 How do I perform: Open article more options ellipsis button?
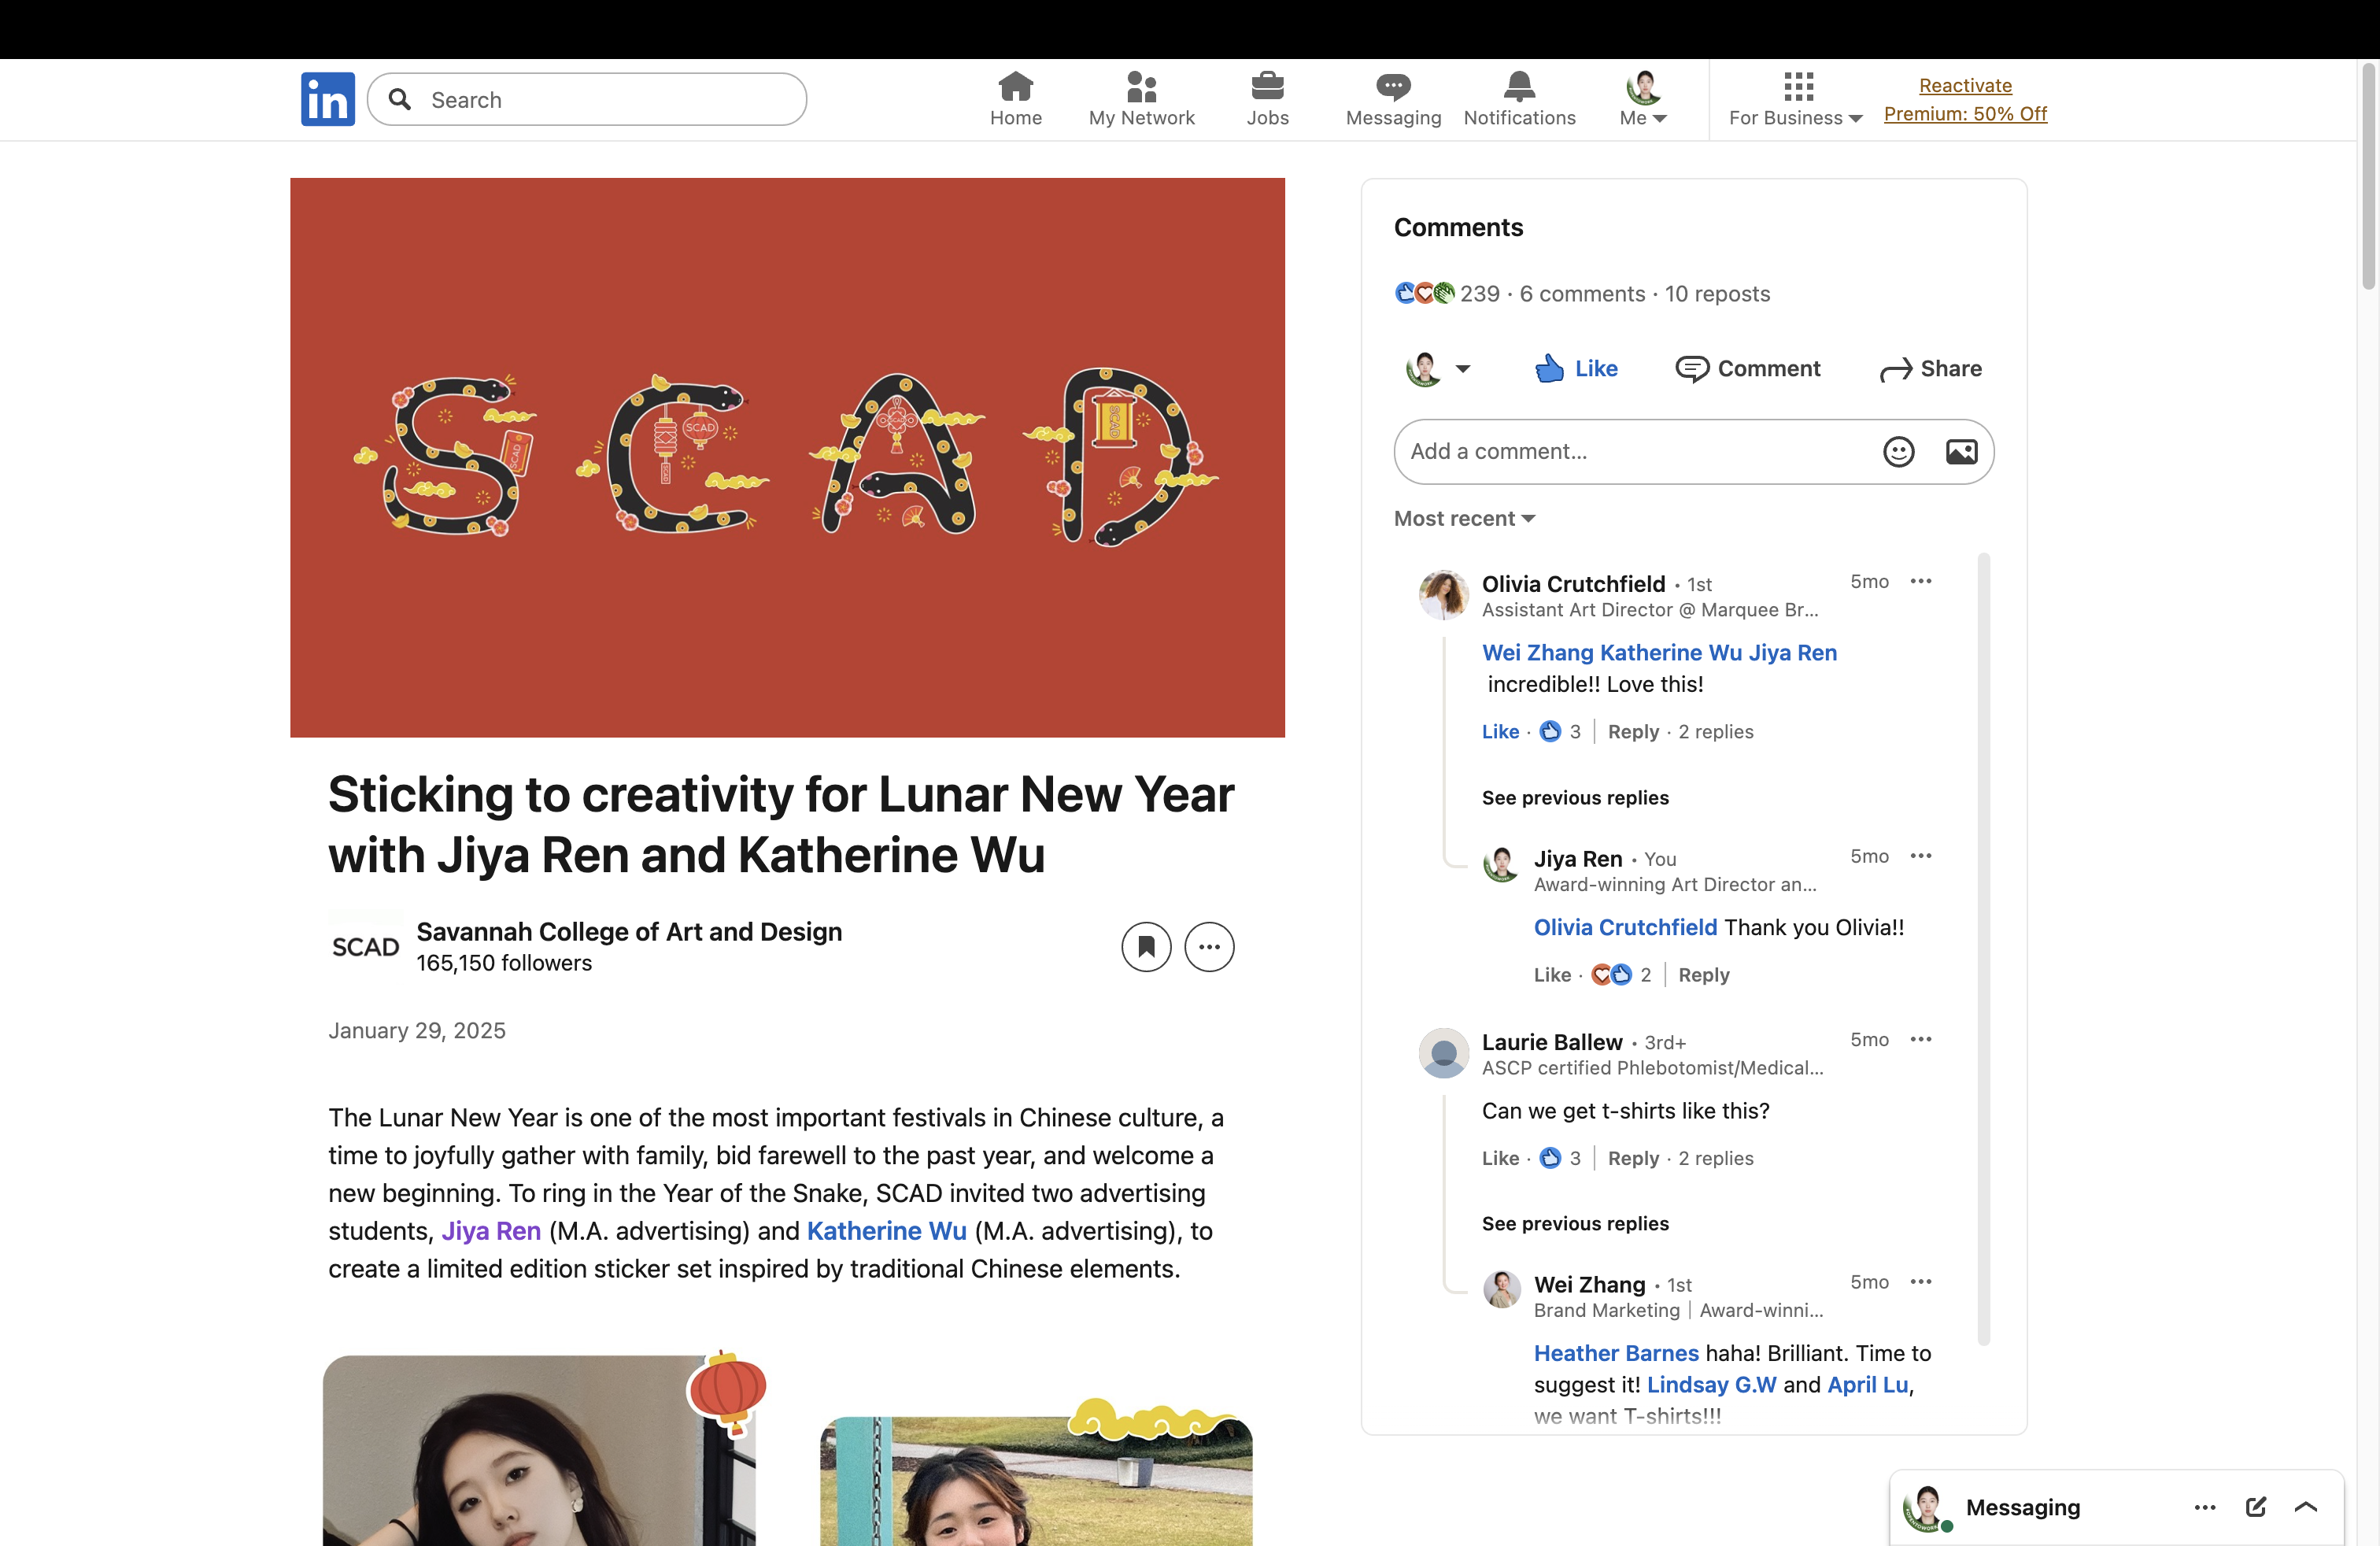1209,946
